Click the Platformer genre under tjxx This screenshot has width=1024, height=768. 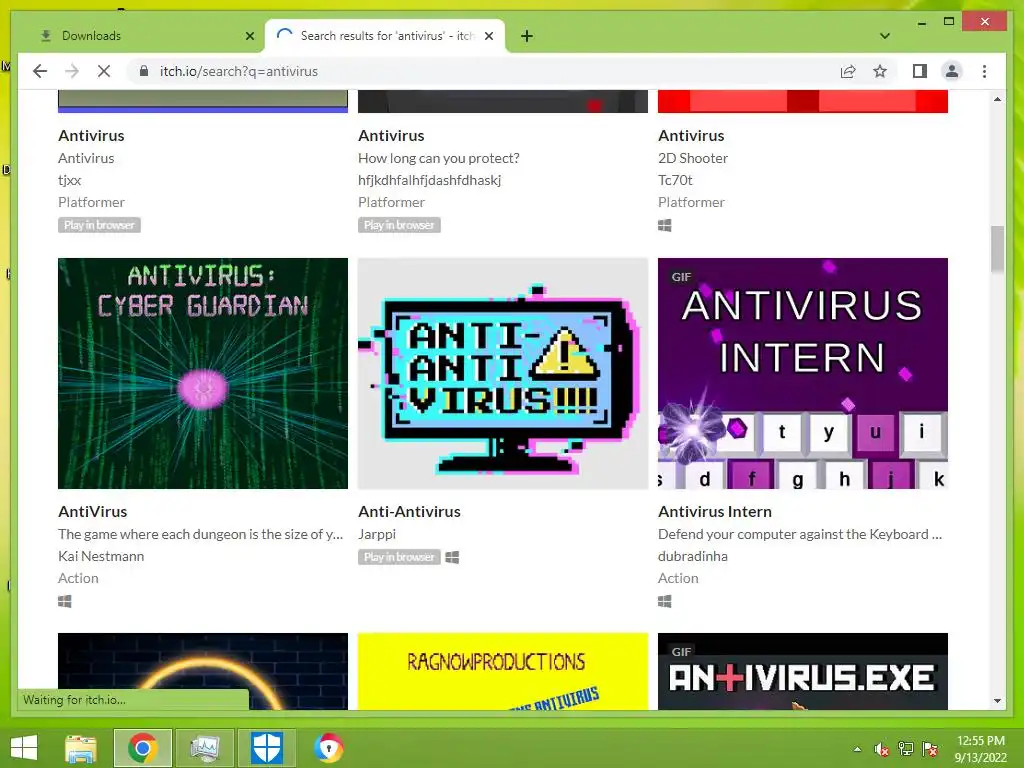[91, 202]
